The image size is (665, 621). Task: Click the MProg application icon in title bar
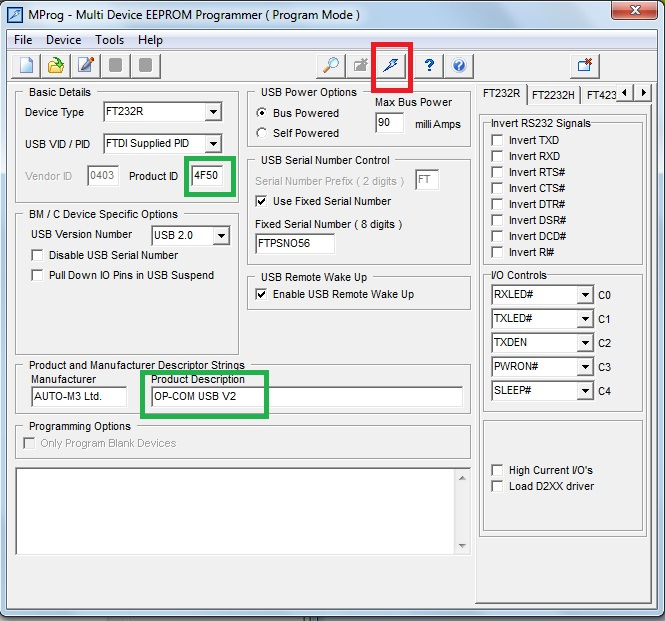[15, 15]
